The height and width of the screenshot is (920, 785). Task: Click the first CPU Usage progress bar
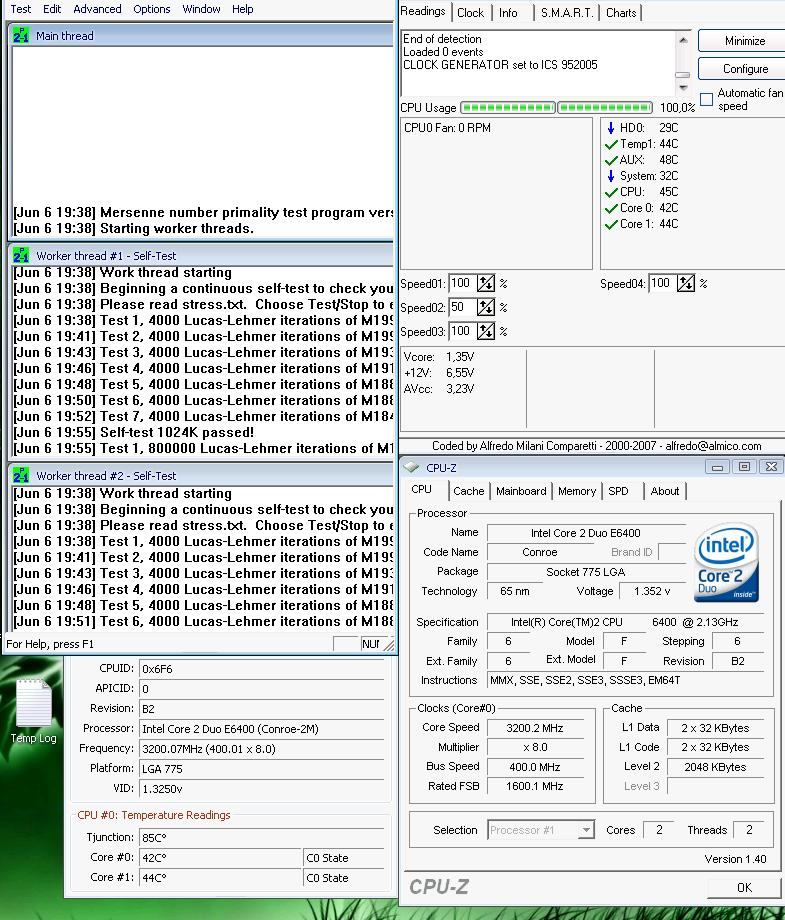coord(508,107)
